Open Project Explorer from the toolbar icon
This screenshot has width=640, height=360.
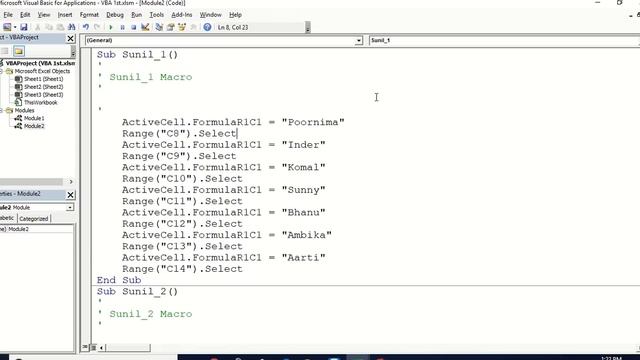[159, 27]
